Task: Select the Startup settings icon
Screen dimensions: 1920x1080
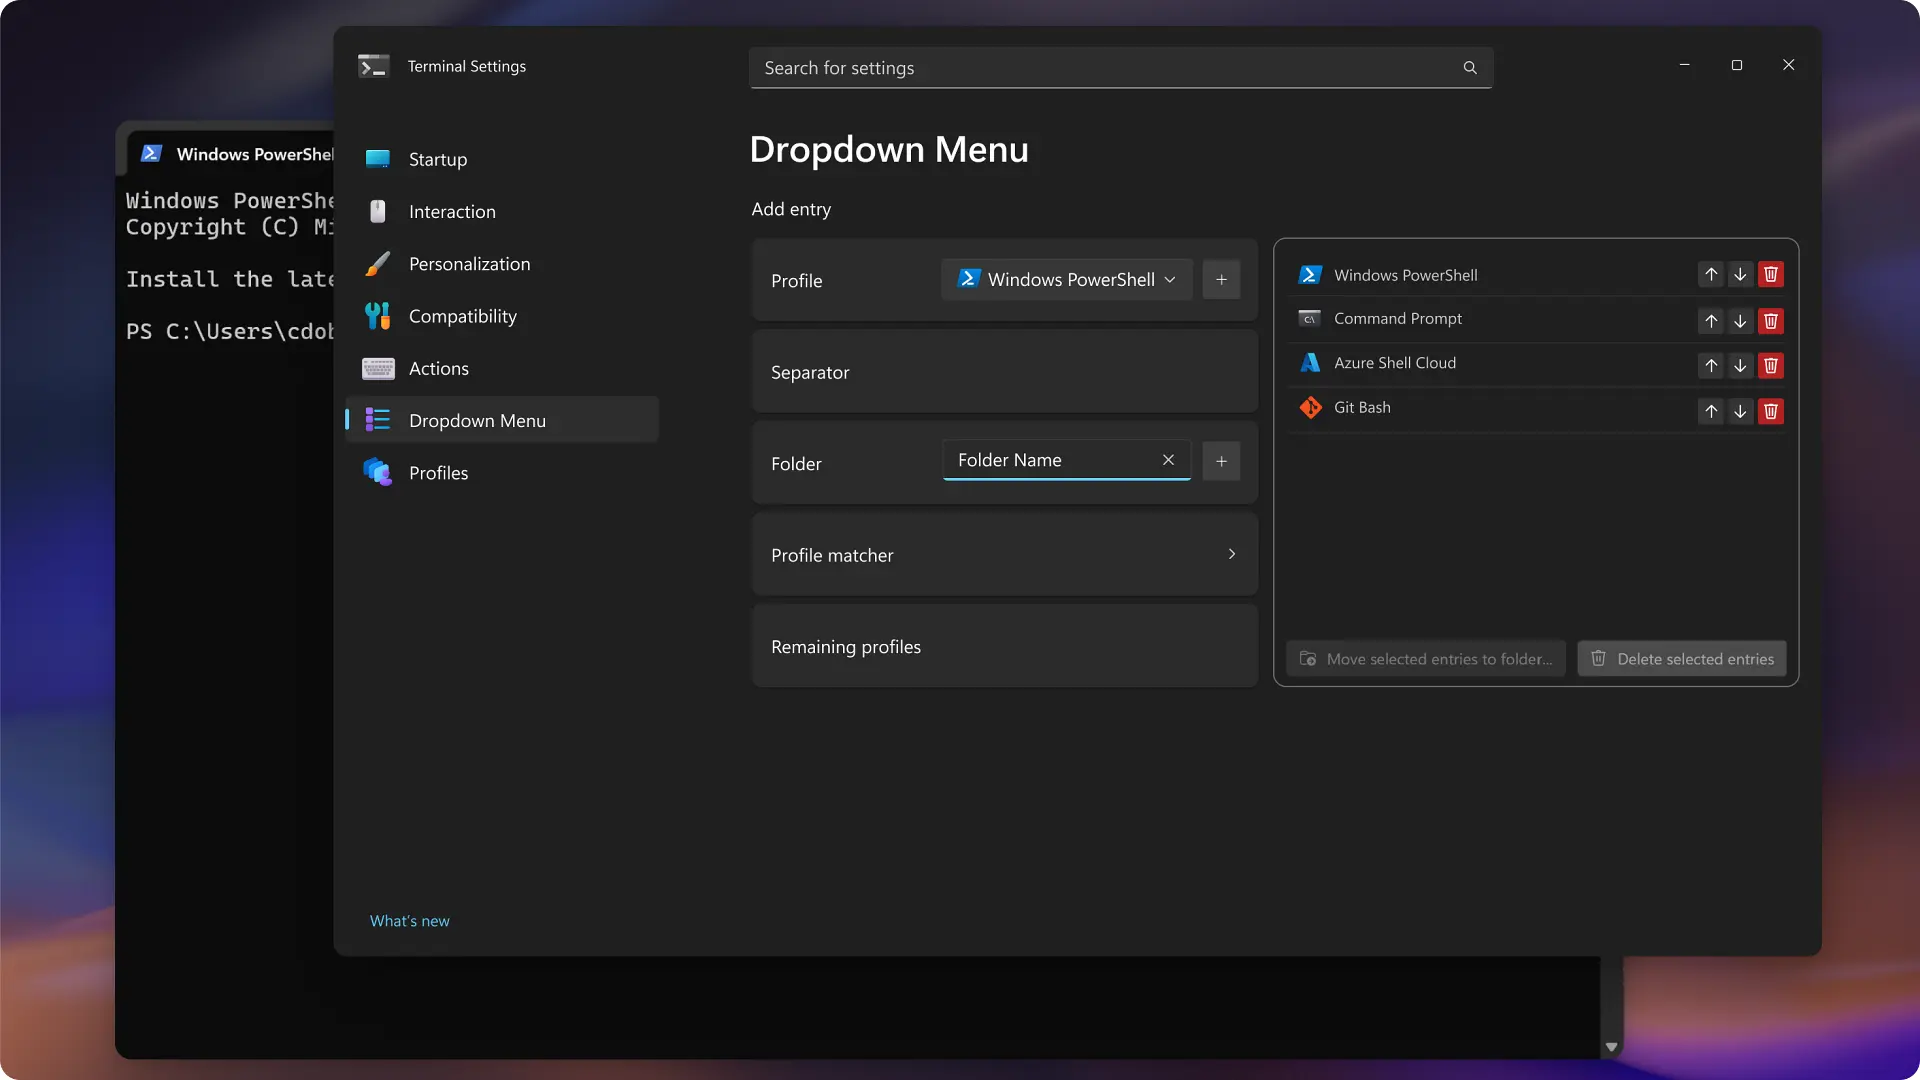Action: (377, 158)
